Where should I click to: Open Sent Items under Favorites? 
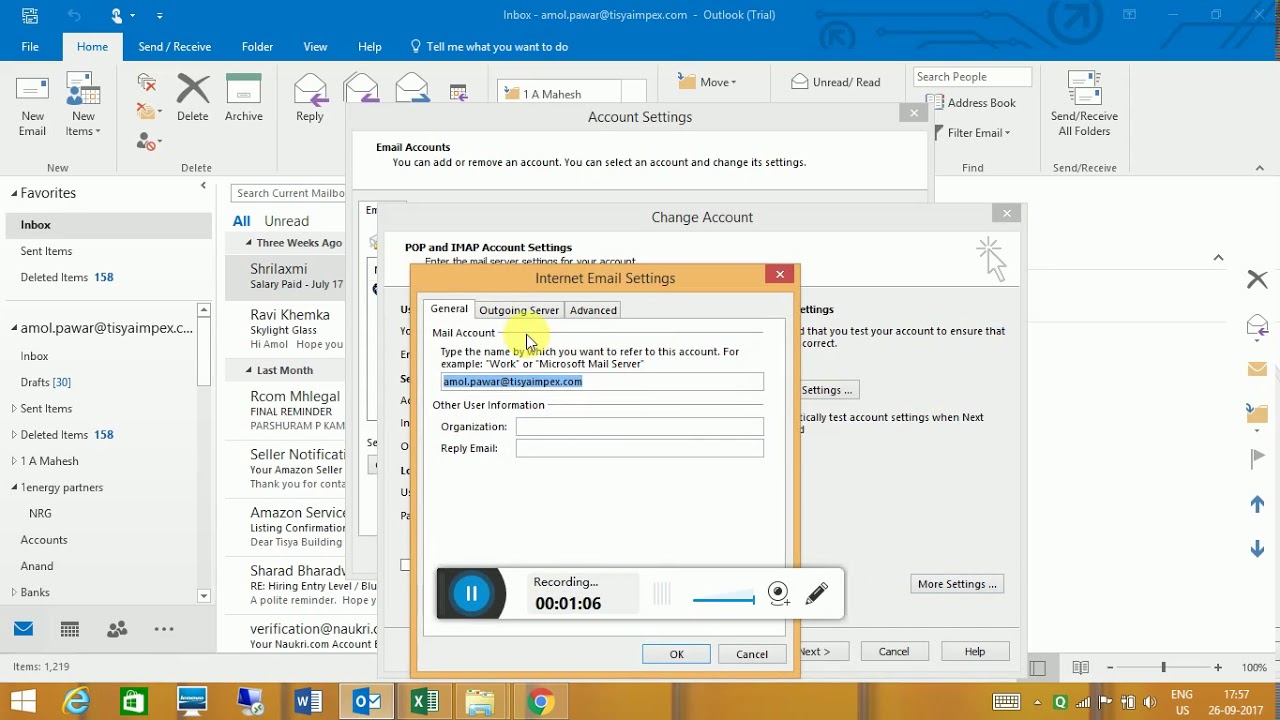tap(46, 251)
